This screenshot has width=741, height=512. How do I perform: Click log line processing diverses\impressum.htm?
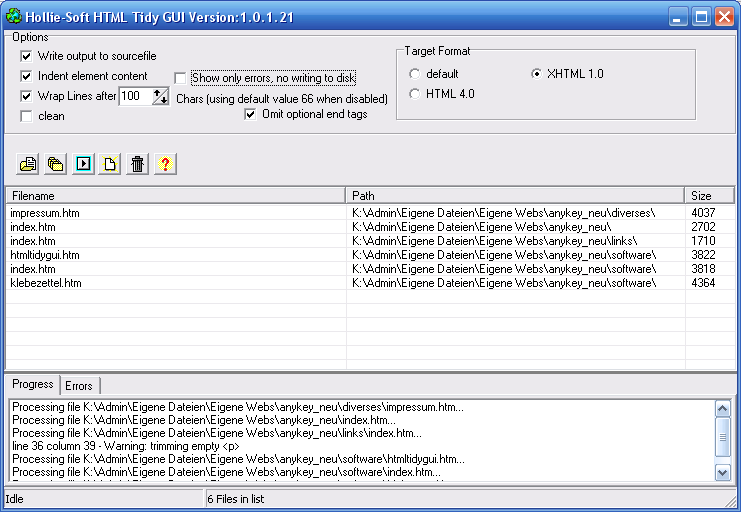(x=238, y=407)
